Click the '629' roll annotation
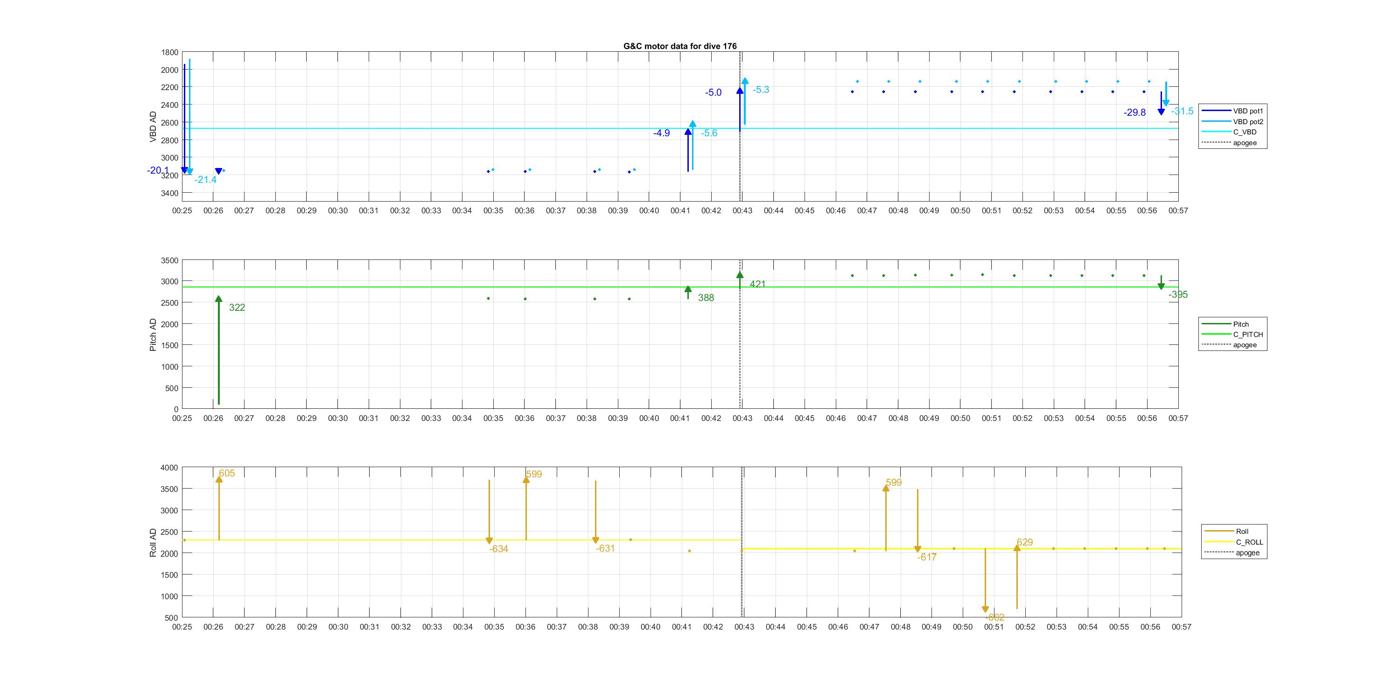This screenshot has width=1400, height=693. click(x=1025, y=543)
